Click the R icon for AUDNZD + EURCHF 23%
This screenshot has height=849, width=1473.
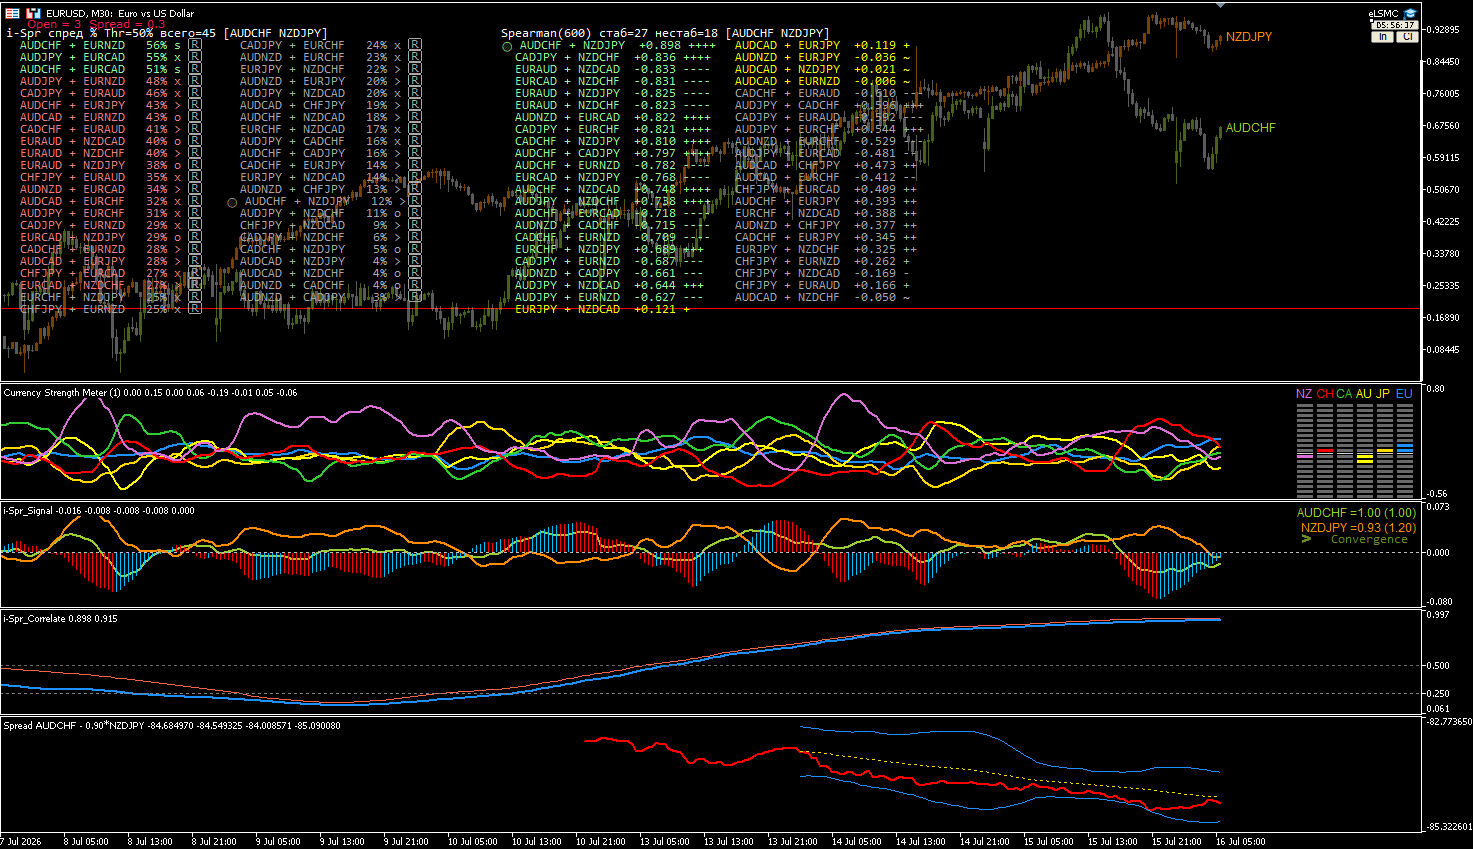tap(415, 57)
